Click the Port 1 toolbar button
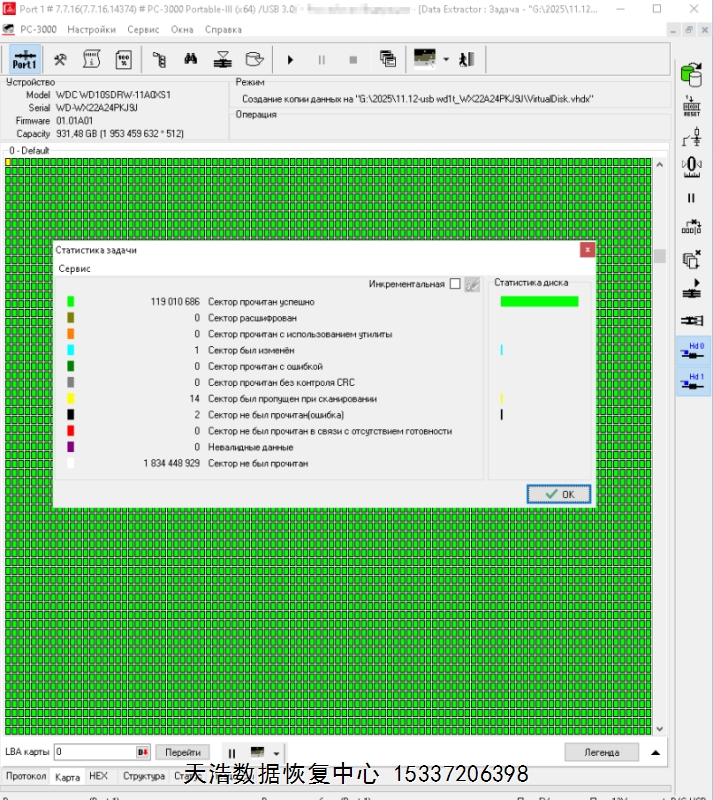 (26, 59)
